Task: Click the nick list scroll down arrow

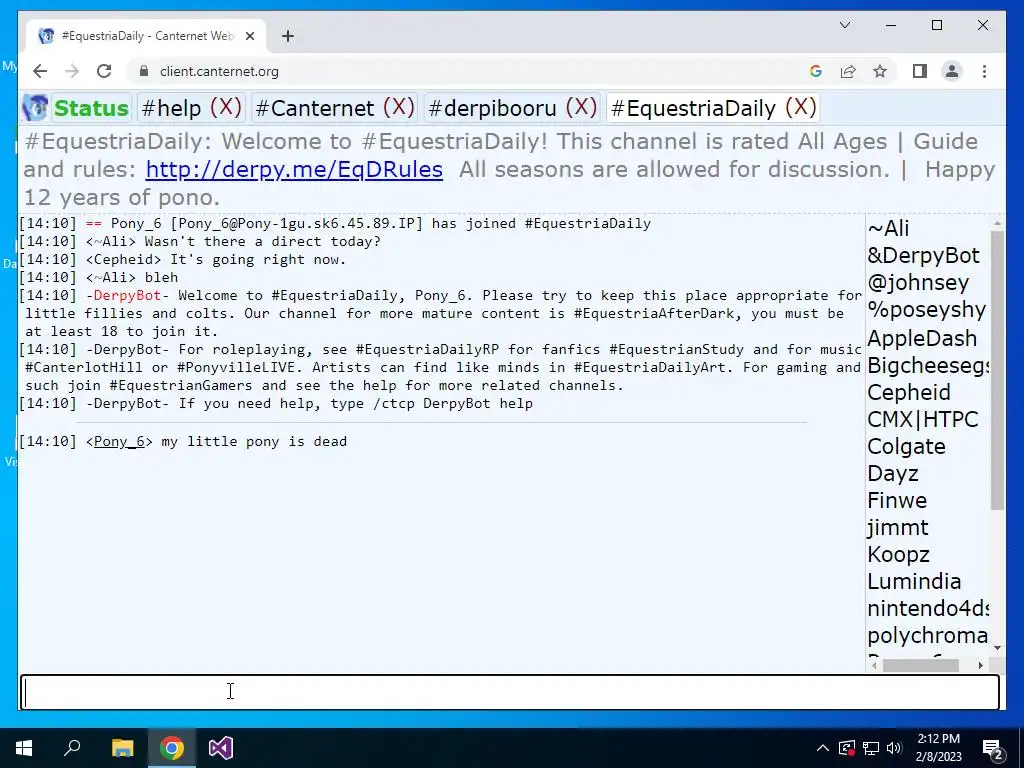Action: pos(997,647)
